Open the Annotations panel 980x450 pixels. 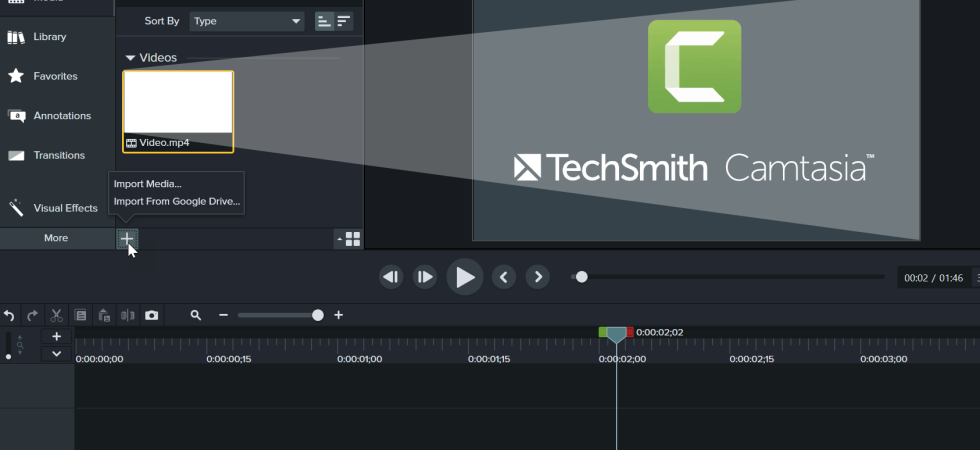[x=49, y=116]
